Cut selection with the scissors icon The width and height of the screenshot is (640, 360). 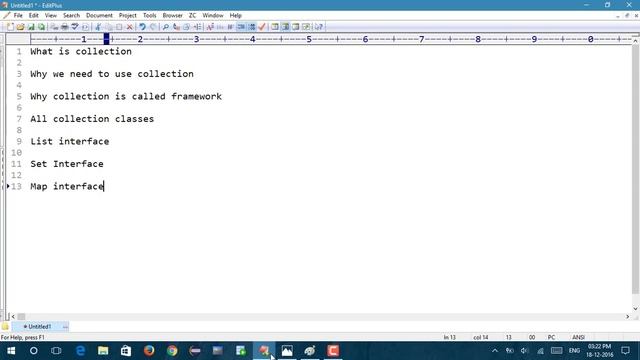(98, 27)
